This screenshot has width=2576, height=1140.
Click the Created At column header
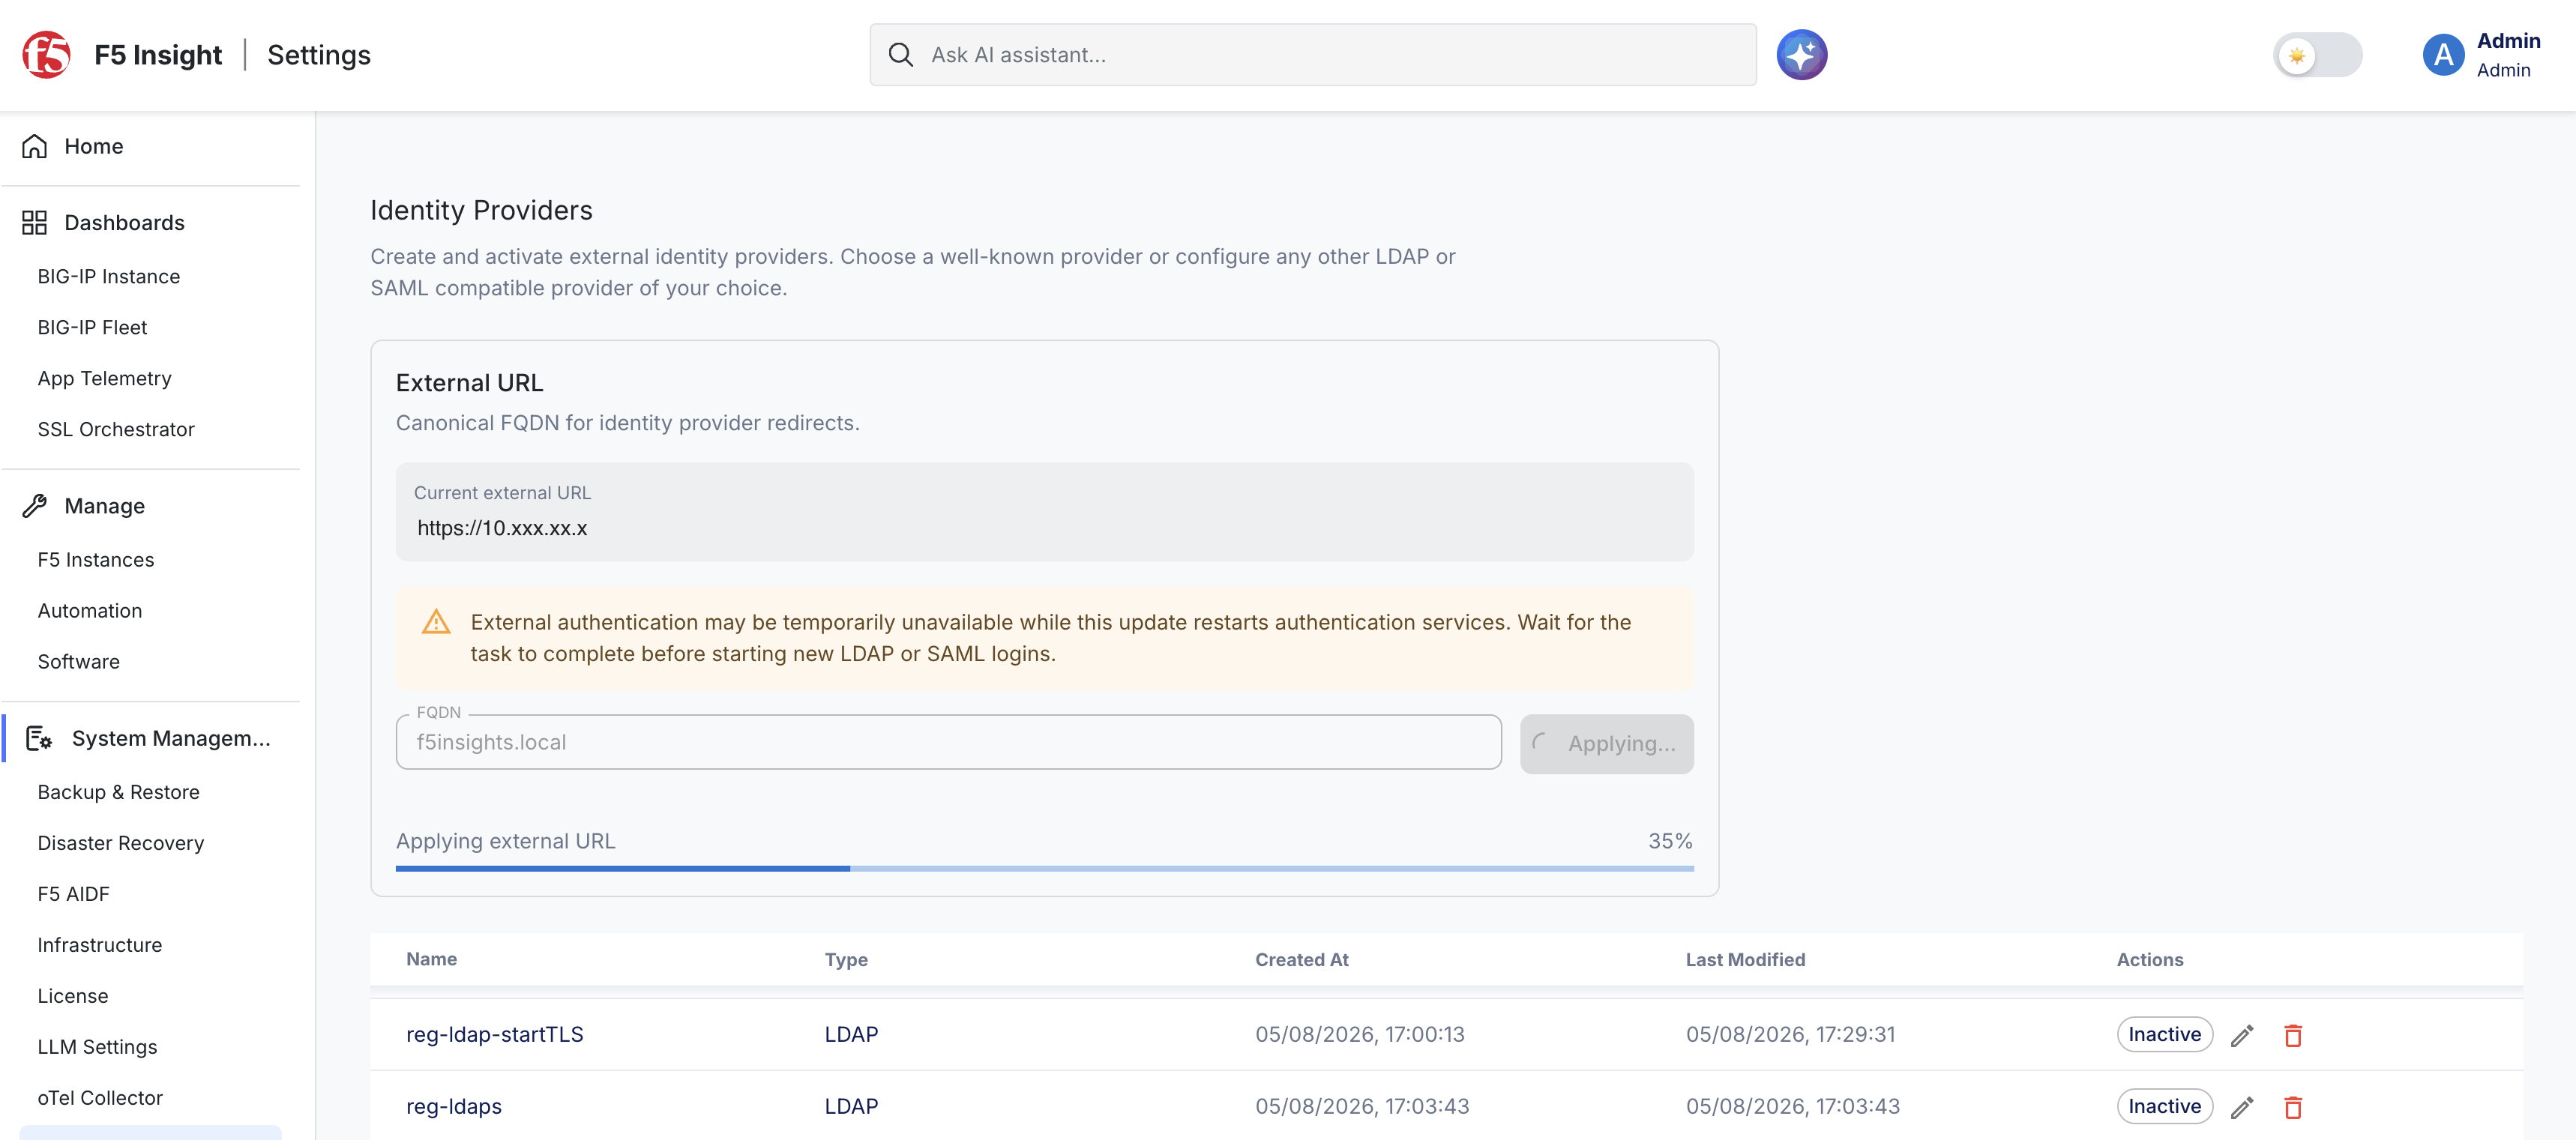click(1301, 959)
